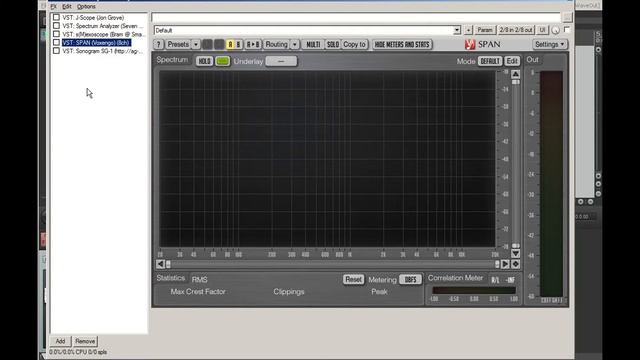Image resolution: width=640 pixels, height=360 pixels.
Task: Click the MULTI button
Action: (x=313, y=44)
